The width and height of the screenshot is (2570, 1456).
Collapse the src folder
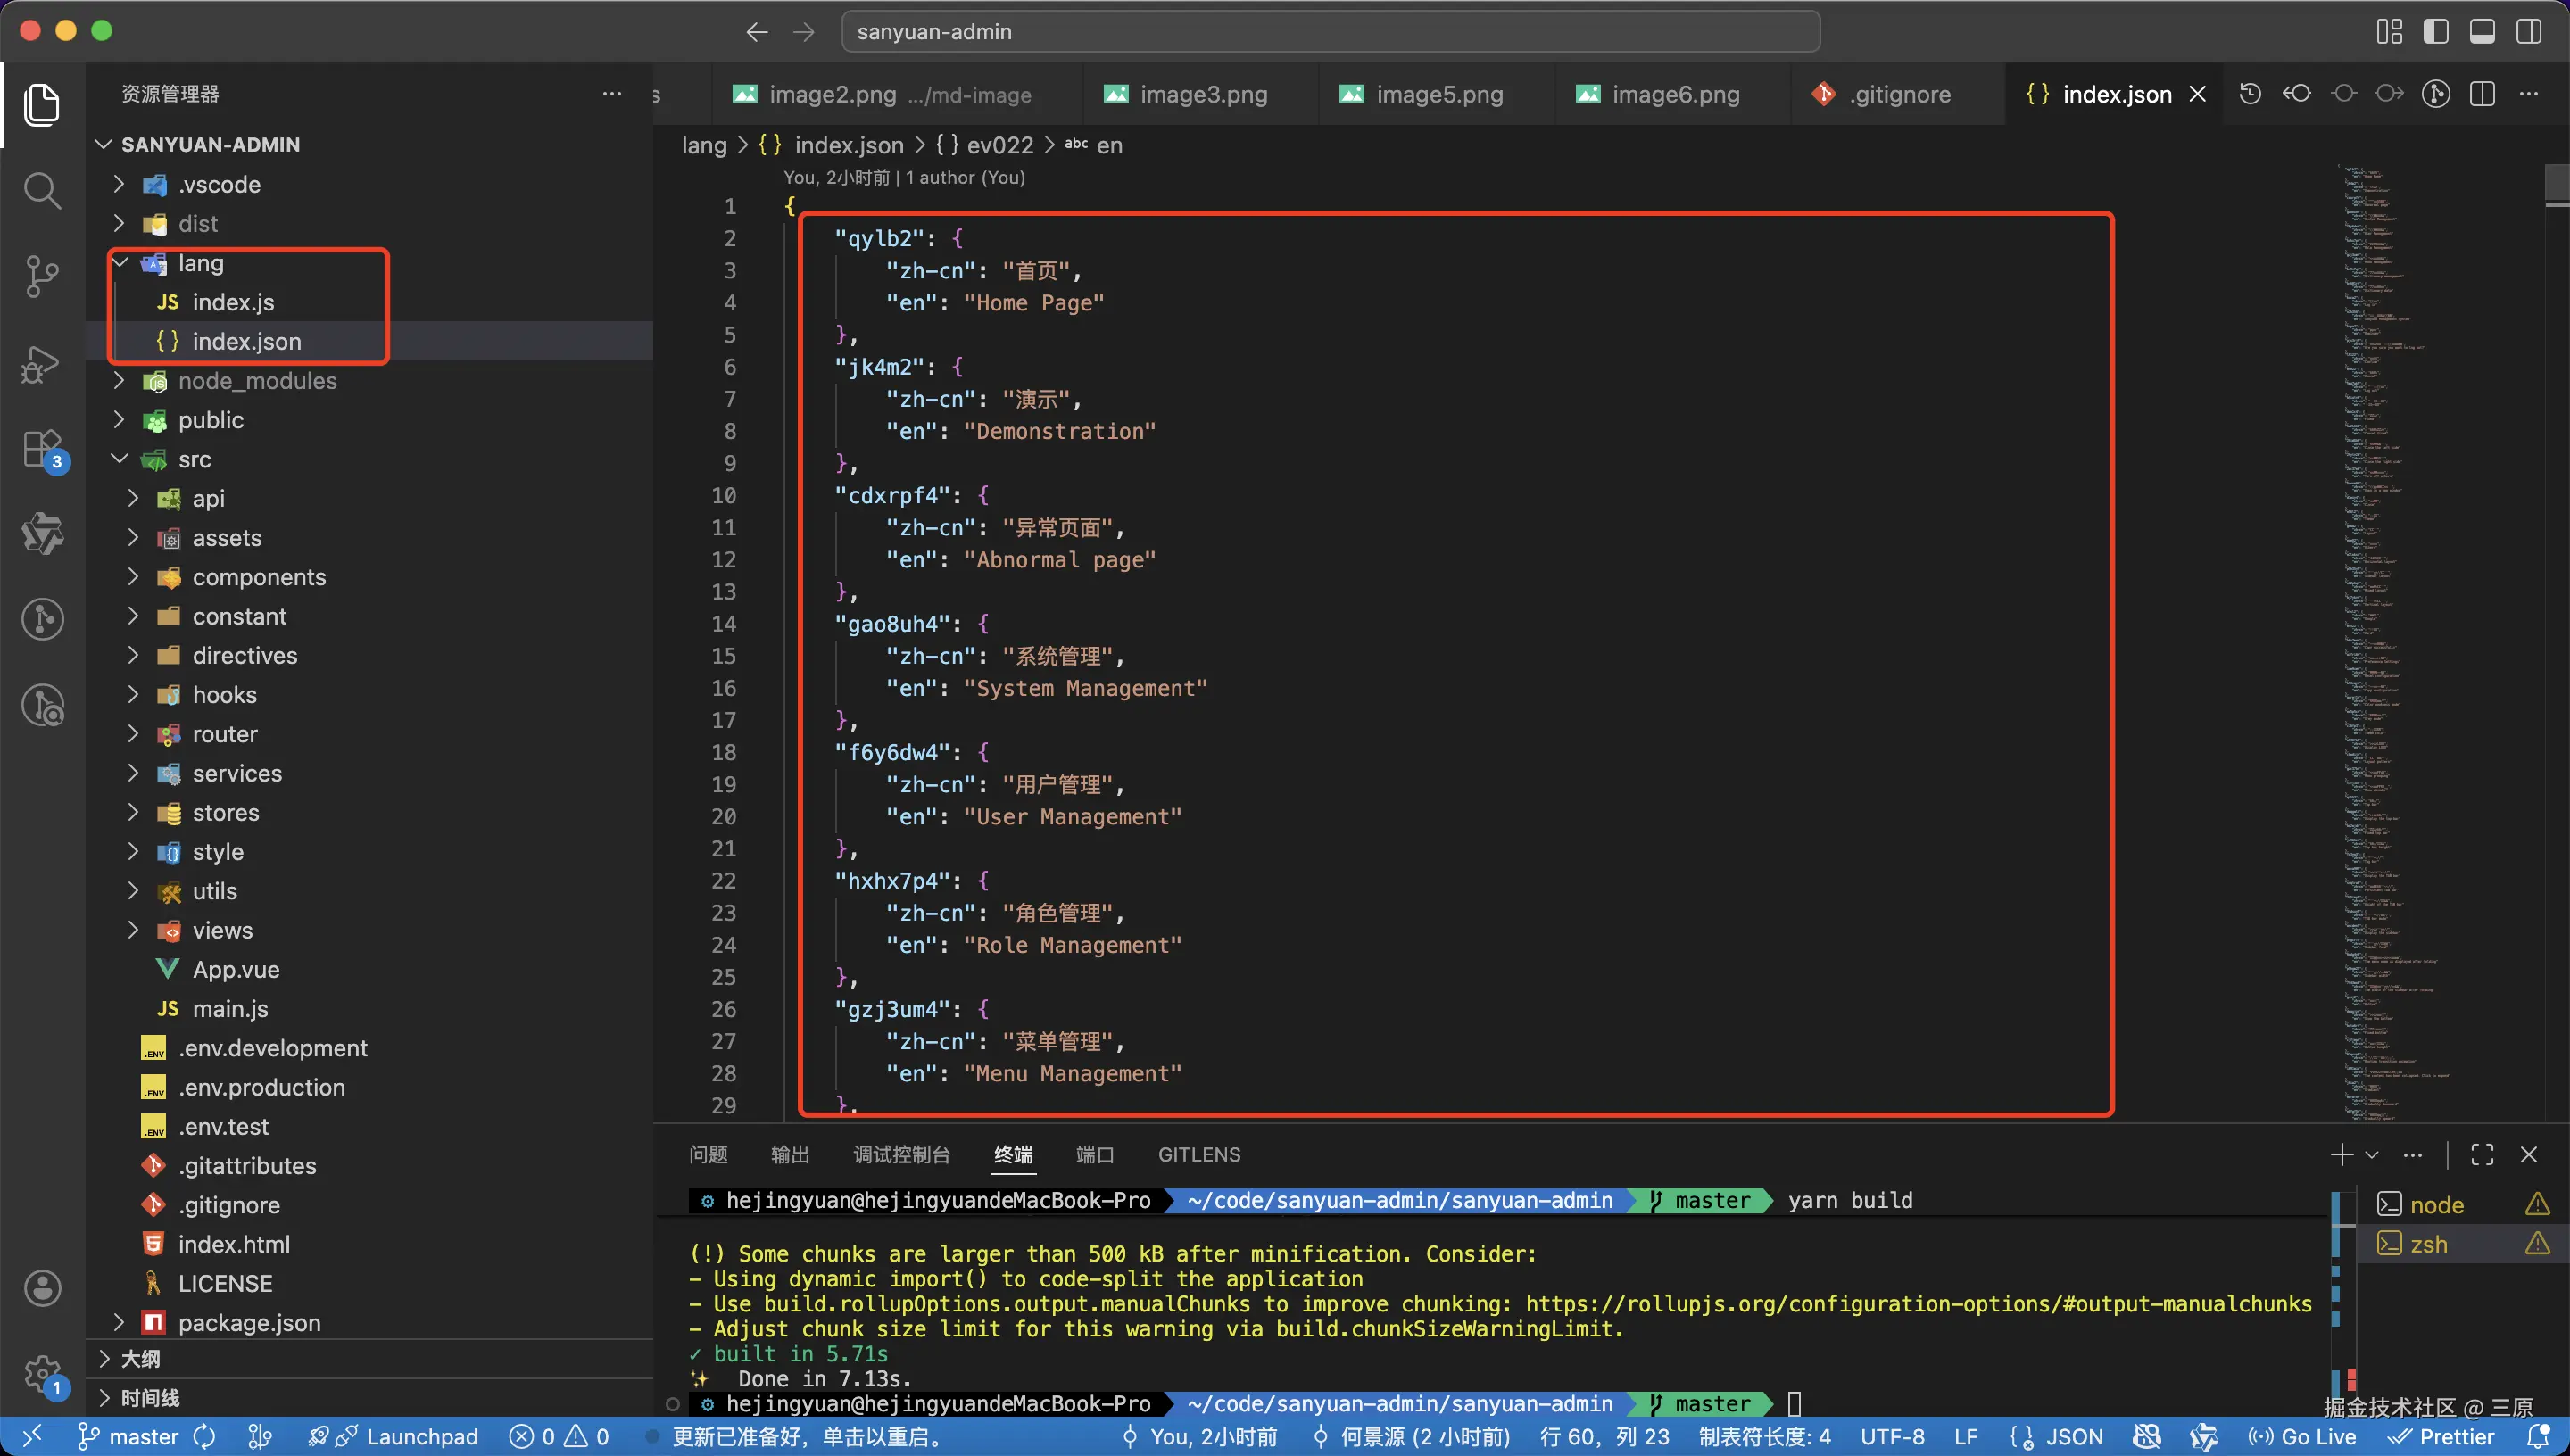pos(194,460)
